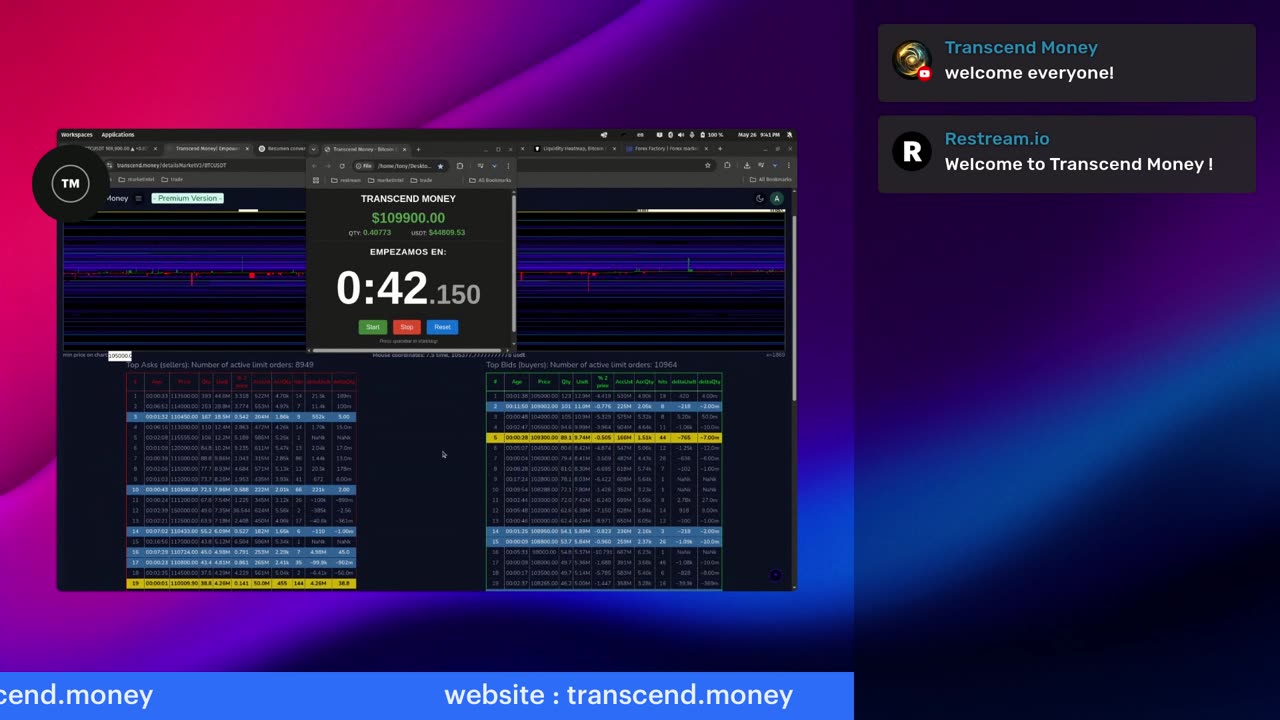Click the /home/tony file address bar
Viewport: 1280px width, 720px height.
point(400,166)
